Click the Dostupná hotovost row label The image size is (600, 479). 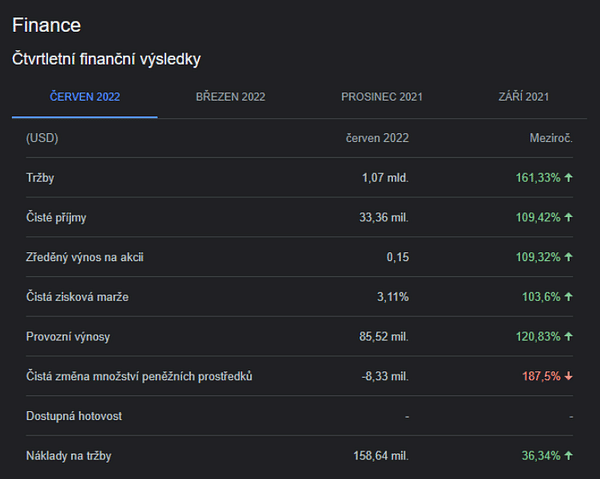click(x=74, y=416)
